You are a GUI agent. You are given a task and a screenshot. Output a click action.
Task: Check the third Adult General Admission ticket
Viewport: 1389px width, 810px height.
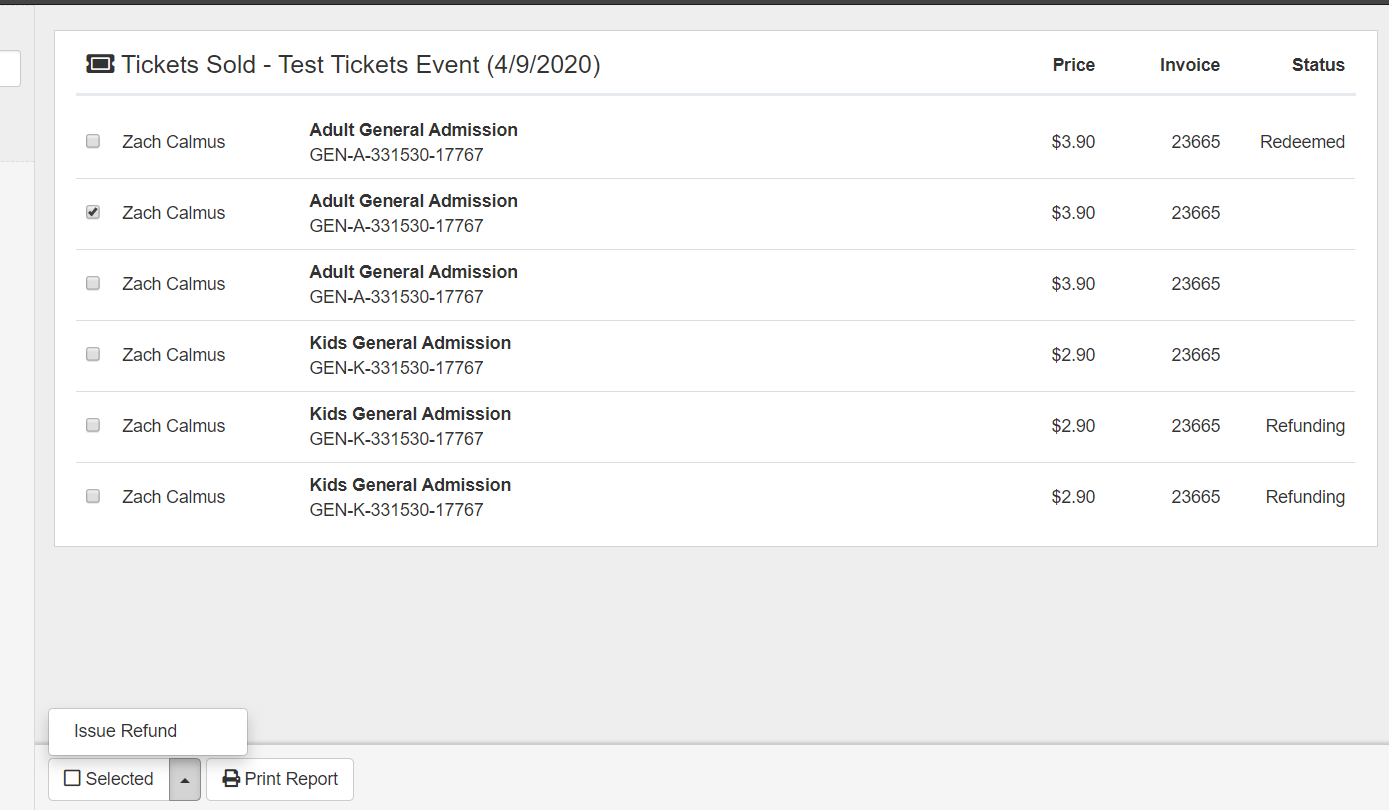(93, 284)
